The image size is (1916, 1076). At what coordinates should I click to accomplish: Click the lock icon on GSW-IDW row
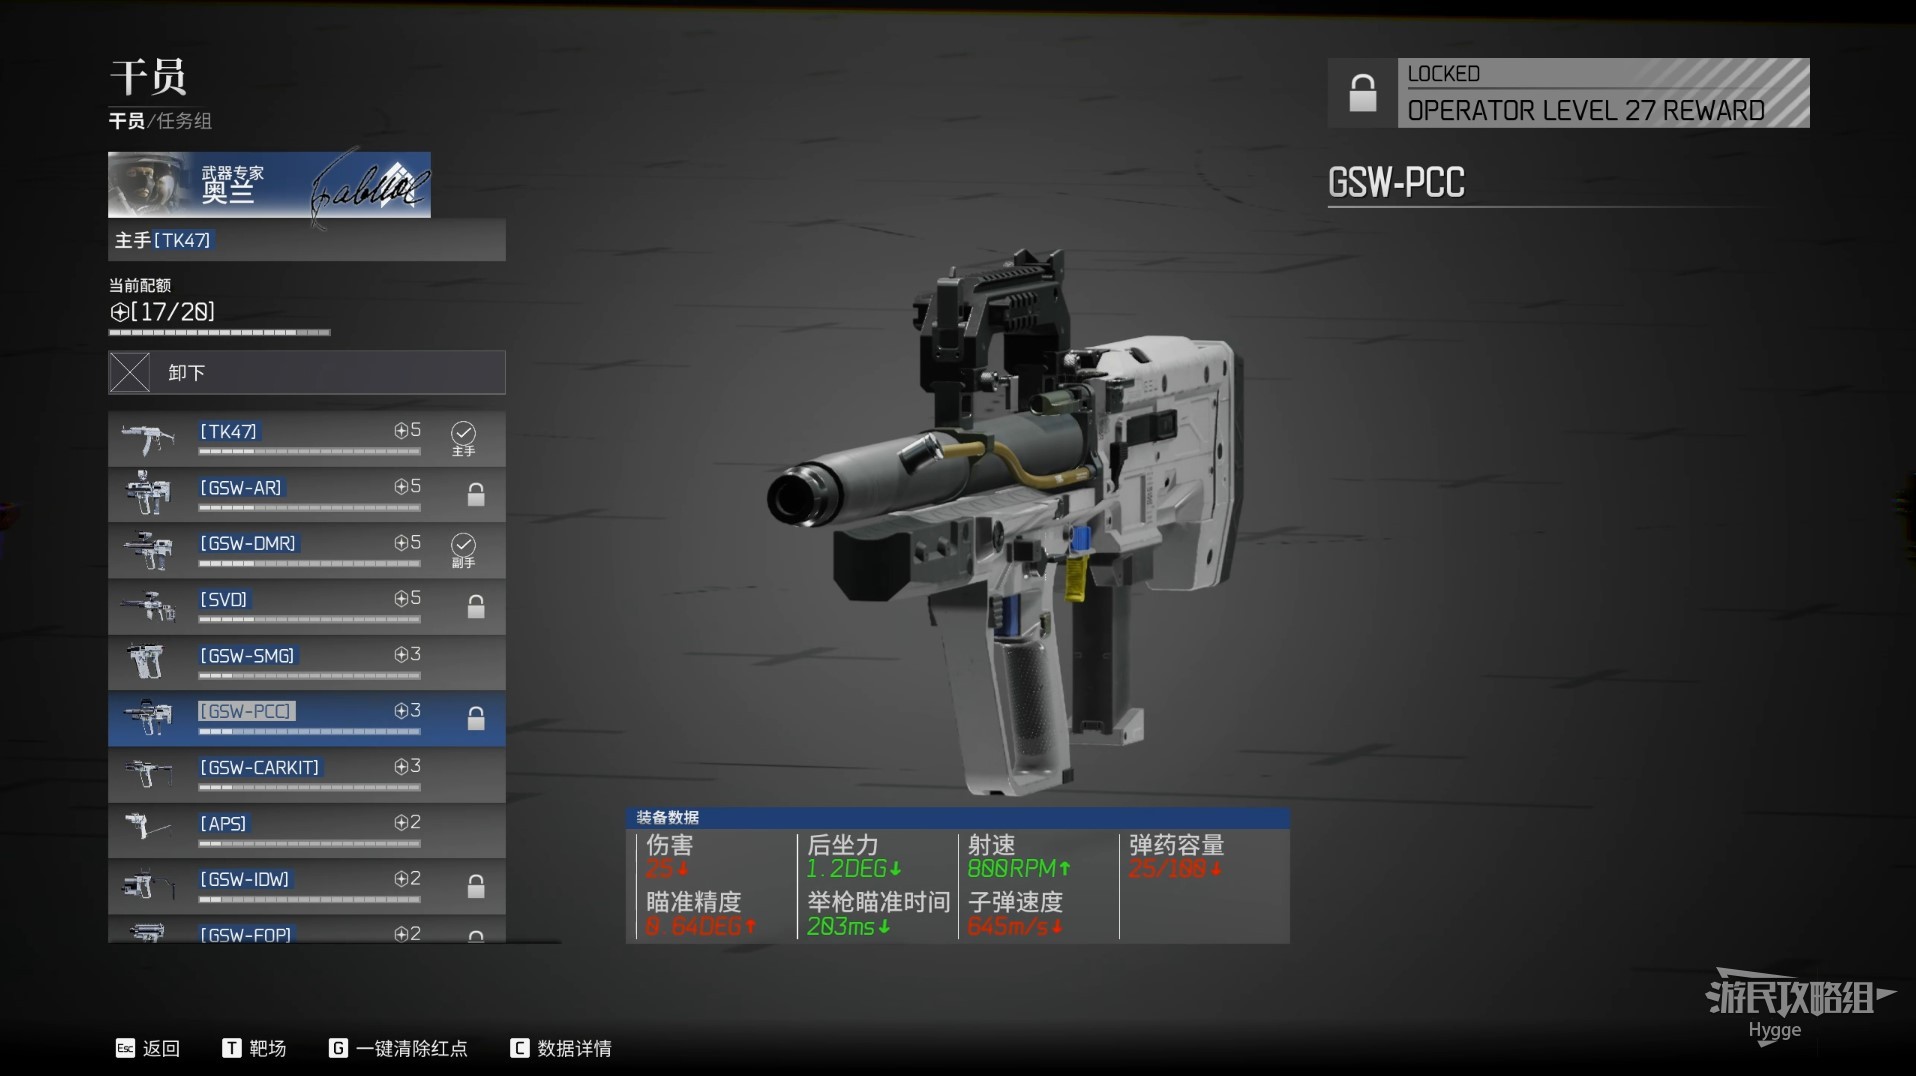pyautogui.click(x=476, y=886)
